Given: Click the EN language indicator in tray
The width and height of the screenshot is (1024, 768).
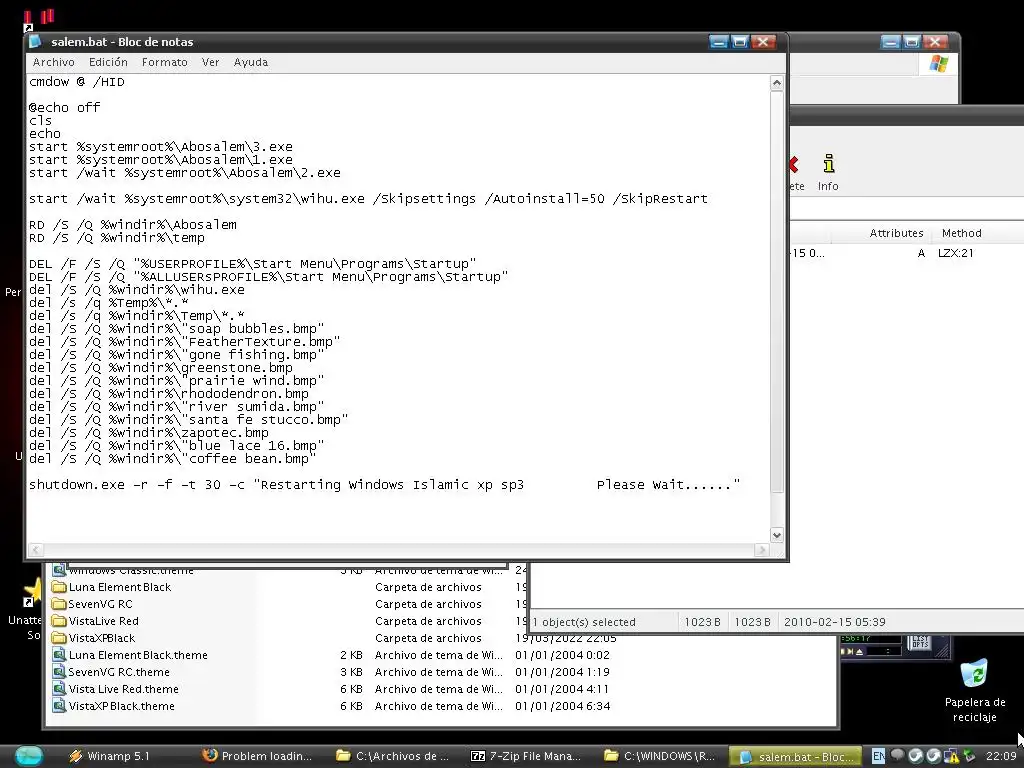Looking at the screenshot, I should point(878,756).
